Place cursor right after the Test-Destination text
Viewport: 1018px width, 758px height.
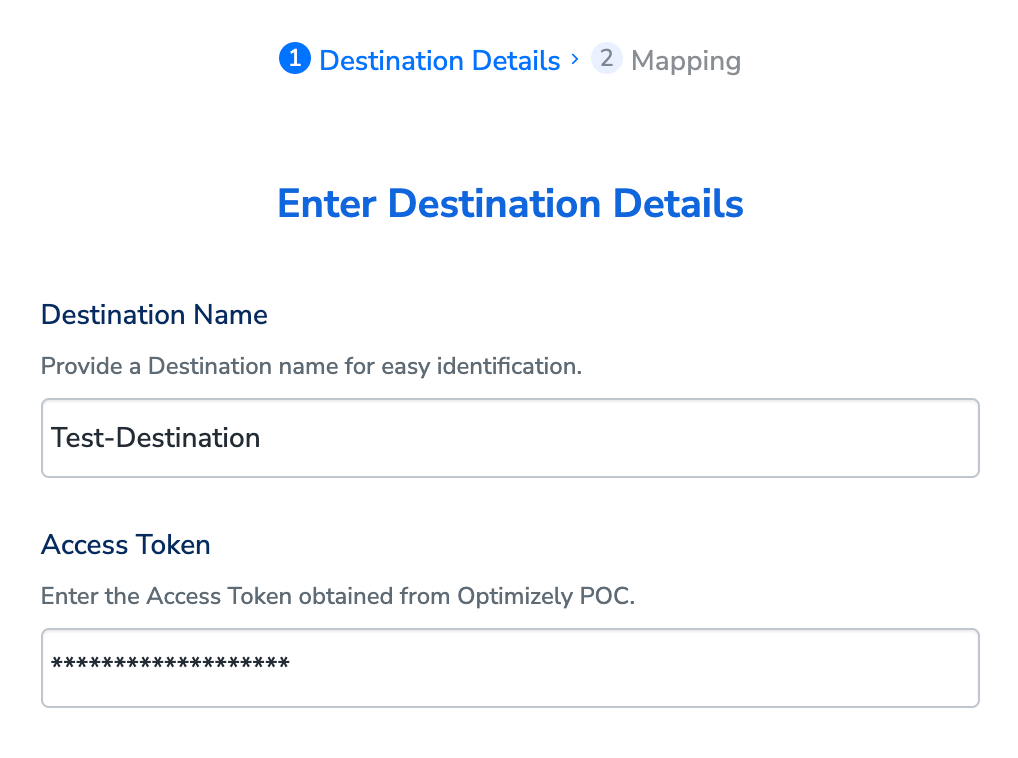(x=262, y=438)
